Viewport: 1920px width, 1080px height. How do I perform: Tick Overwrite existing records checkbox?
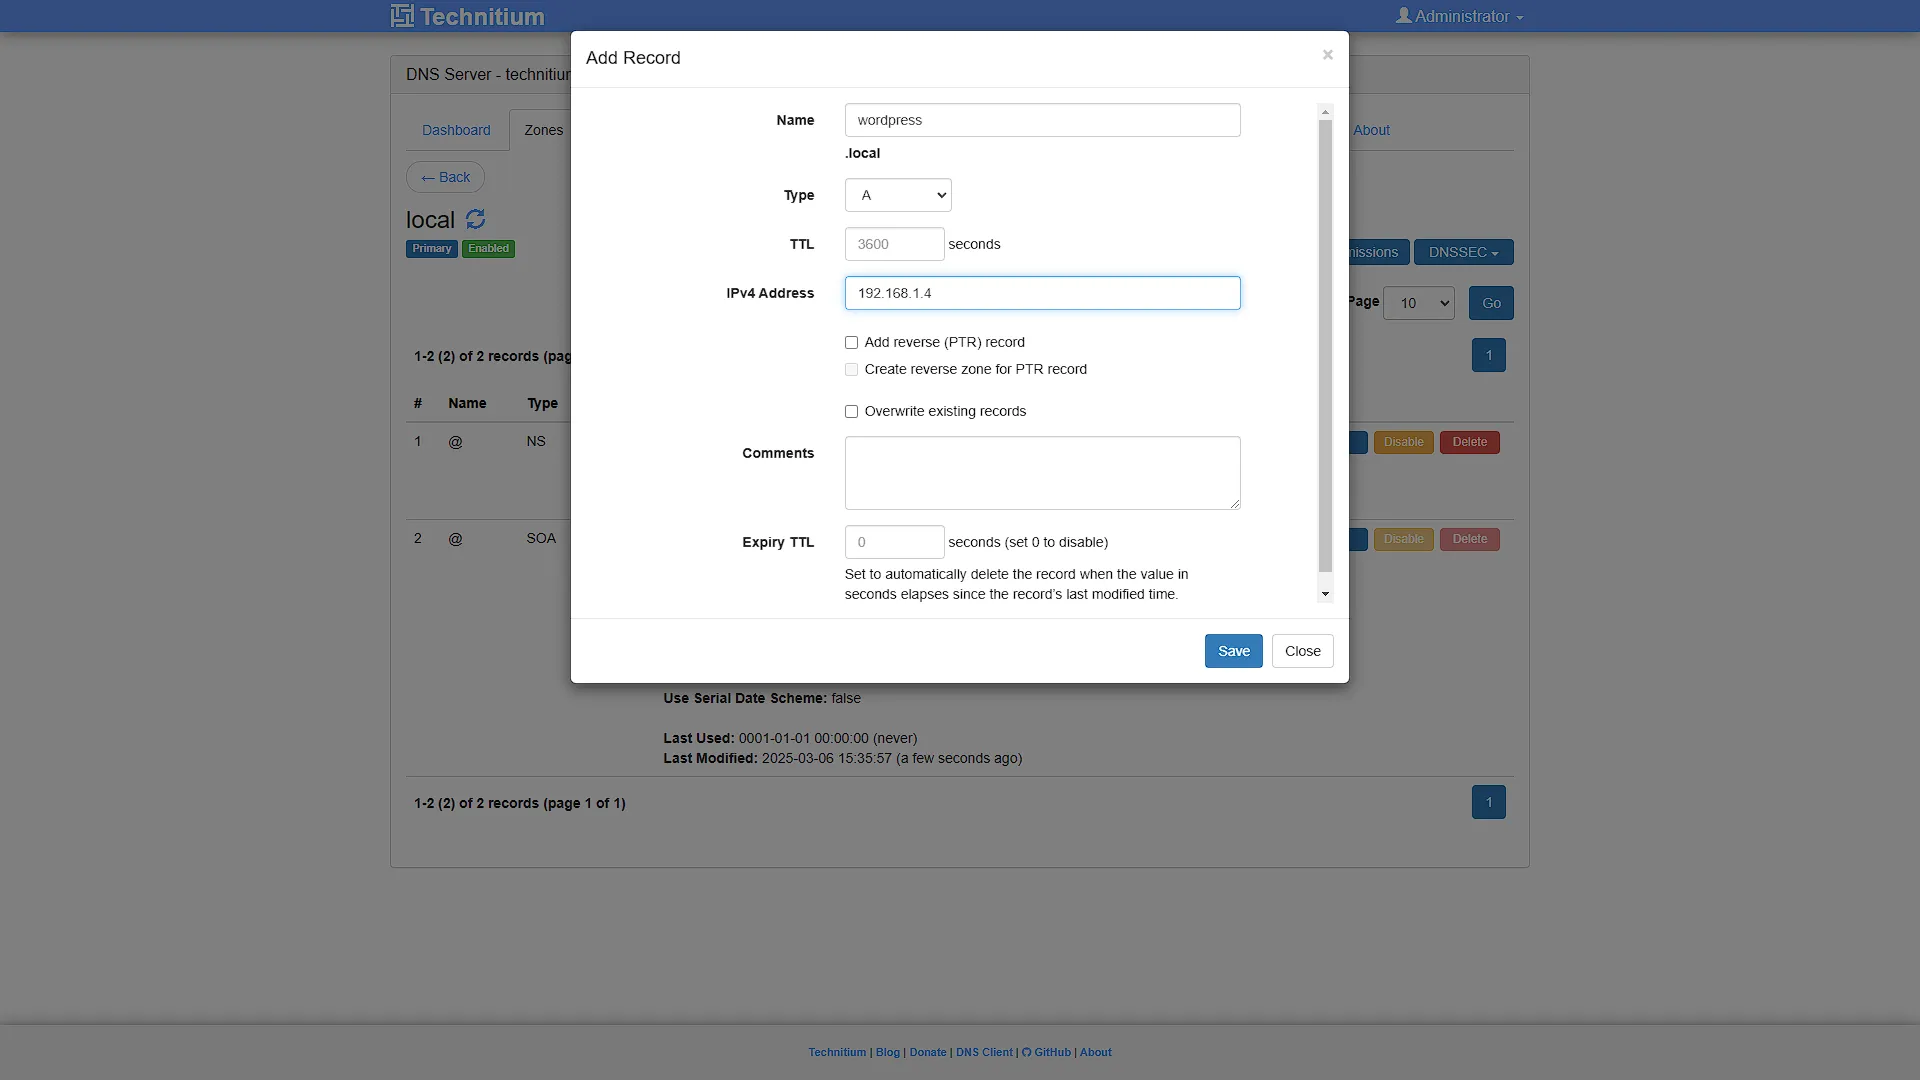tap(851, 412)
